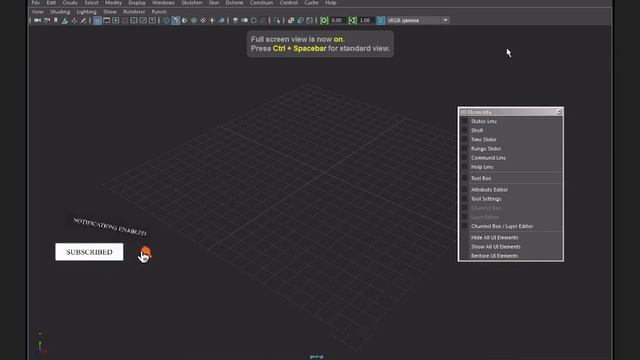Toggle the Safe Title icon

[x=152, y=20]
